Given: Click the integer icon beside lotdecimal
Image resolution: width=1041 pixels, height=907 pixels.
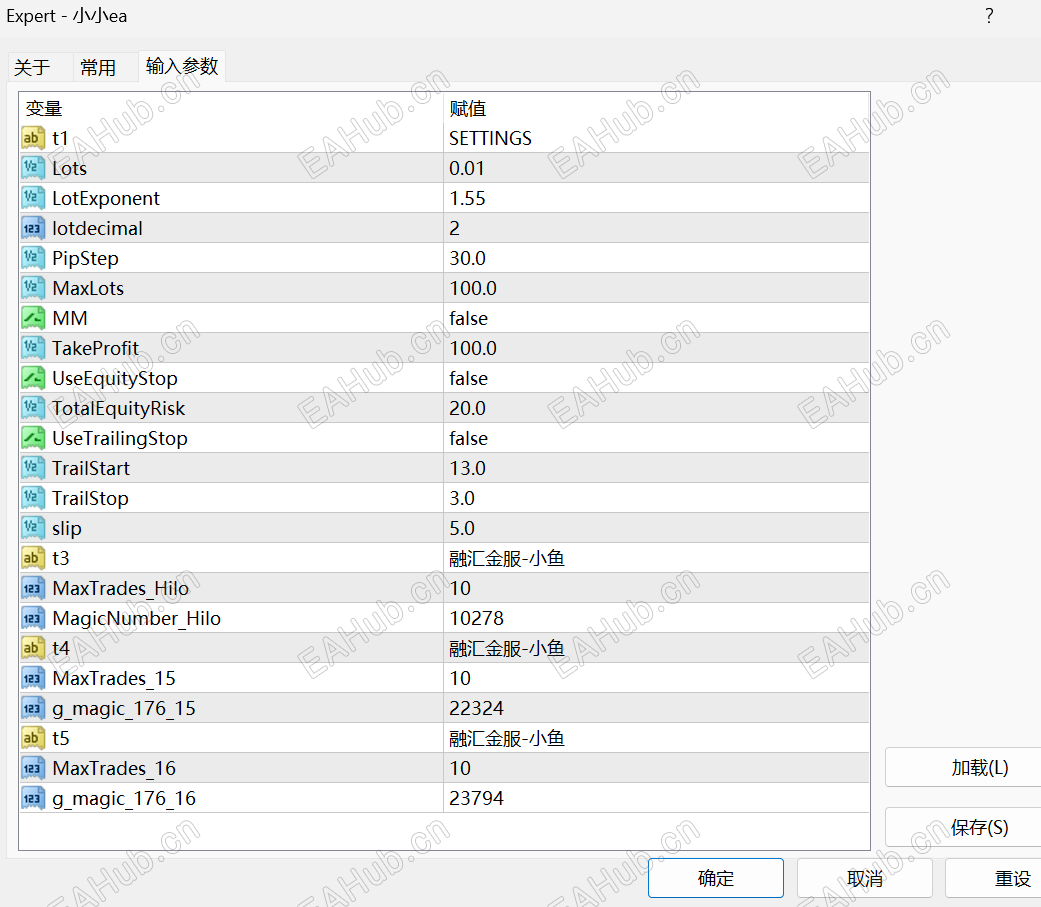Looking at the screenshot, I should pyautogui.click(x=33, y=228).
